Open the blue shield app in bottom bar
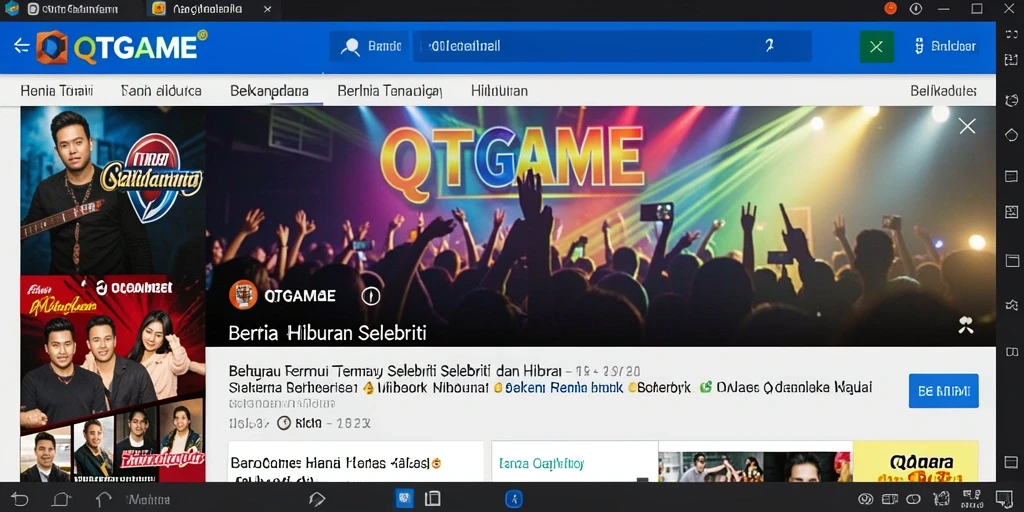The width and height of the screenshot is (1024, 512). click(x=404, y=499)
